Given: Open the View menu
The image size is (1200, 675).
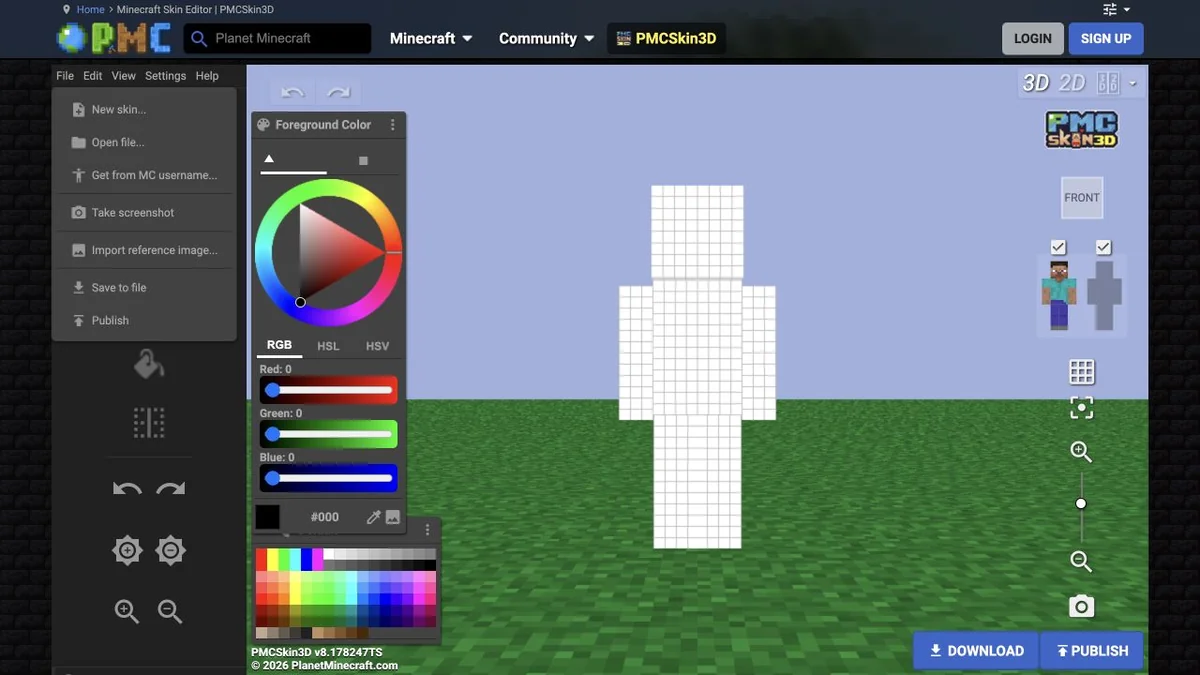Looking at the screenshot, I should pos(124,76).
